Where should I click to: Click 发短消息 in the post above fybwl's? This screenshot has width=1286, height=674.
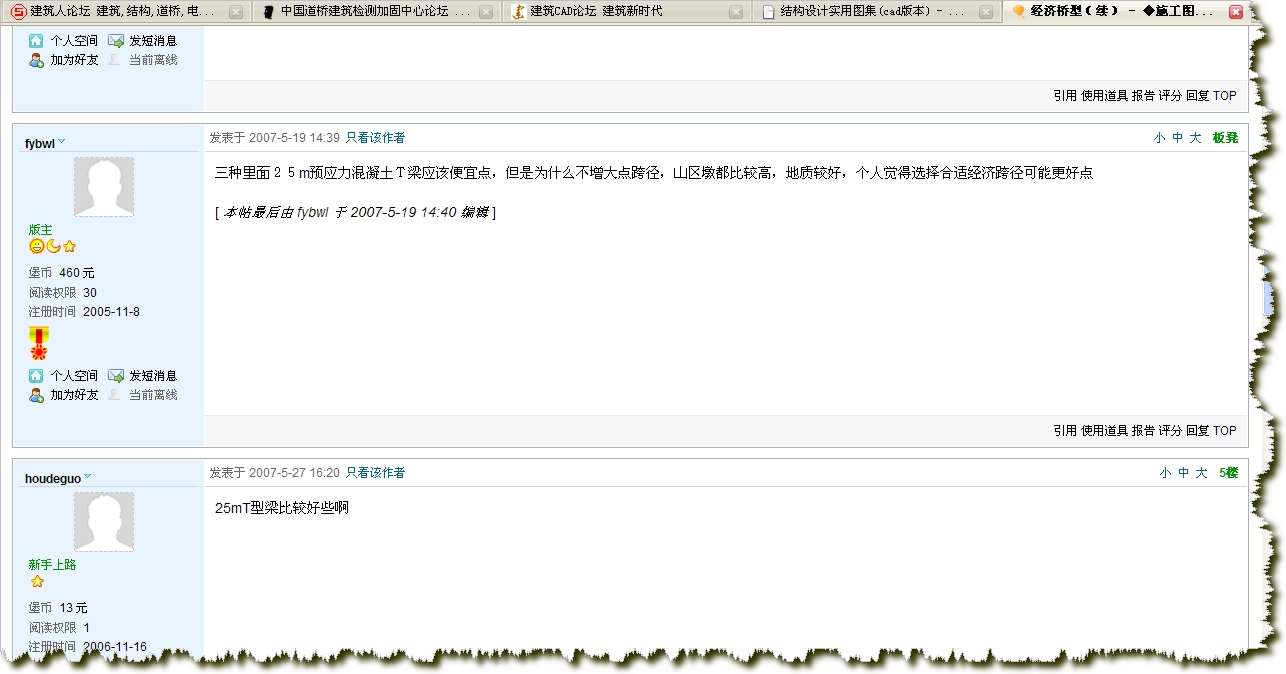(153, 41)
